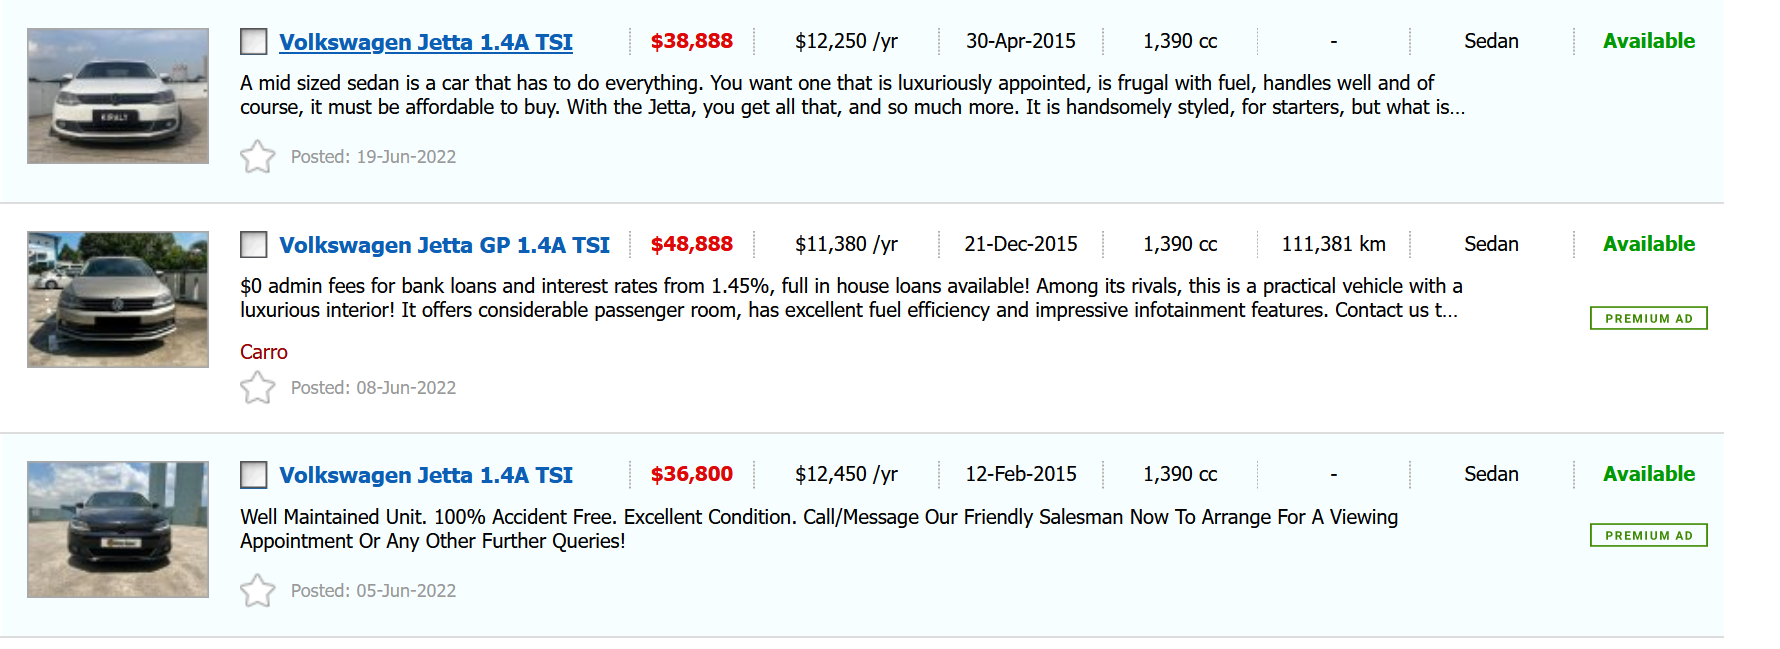Click the "A mid sized sedan" description text

tap(850, 95)
